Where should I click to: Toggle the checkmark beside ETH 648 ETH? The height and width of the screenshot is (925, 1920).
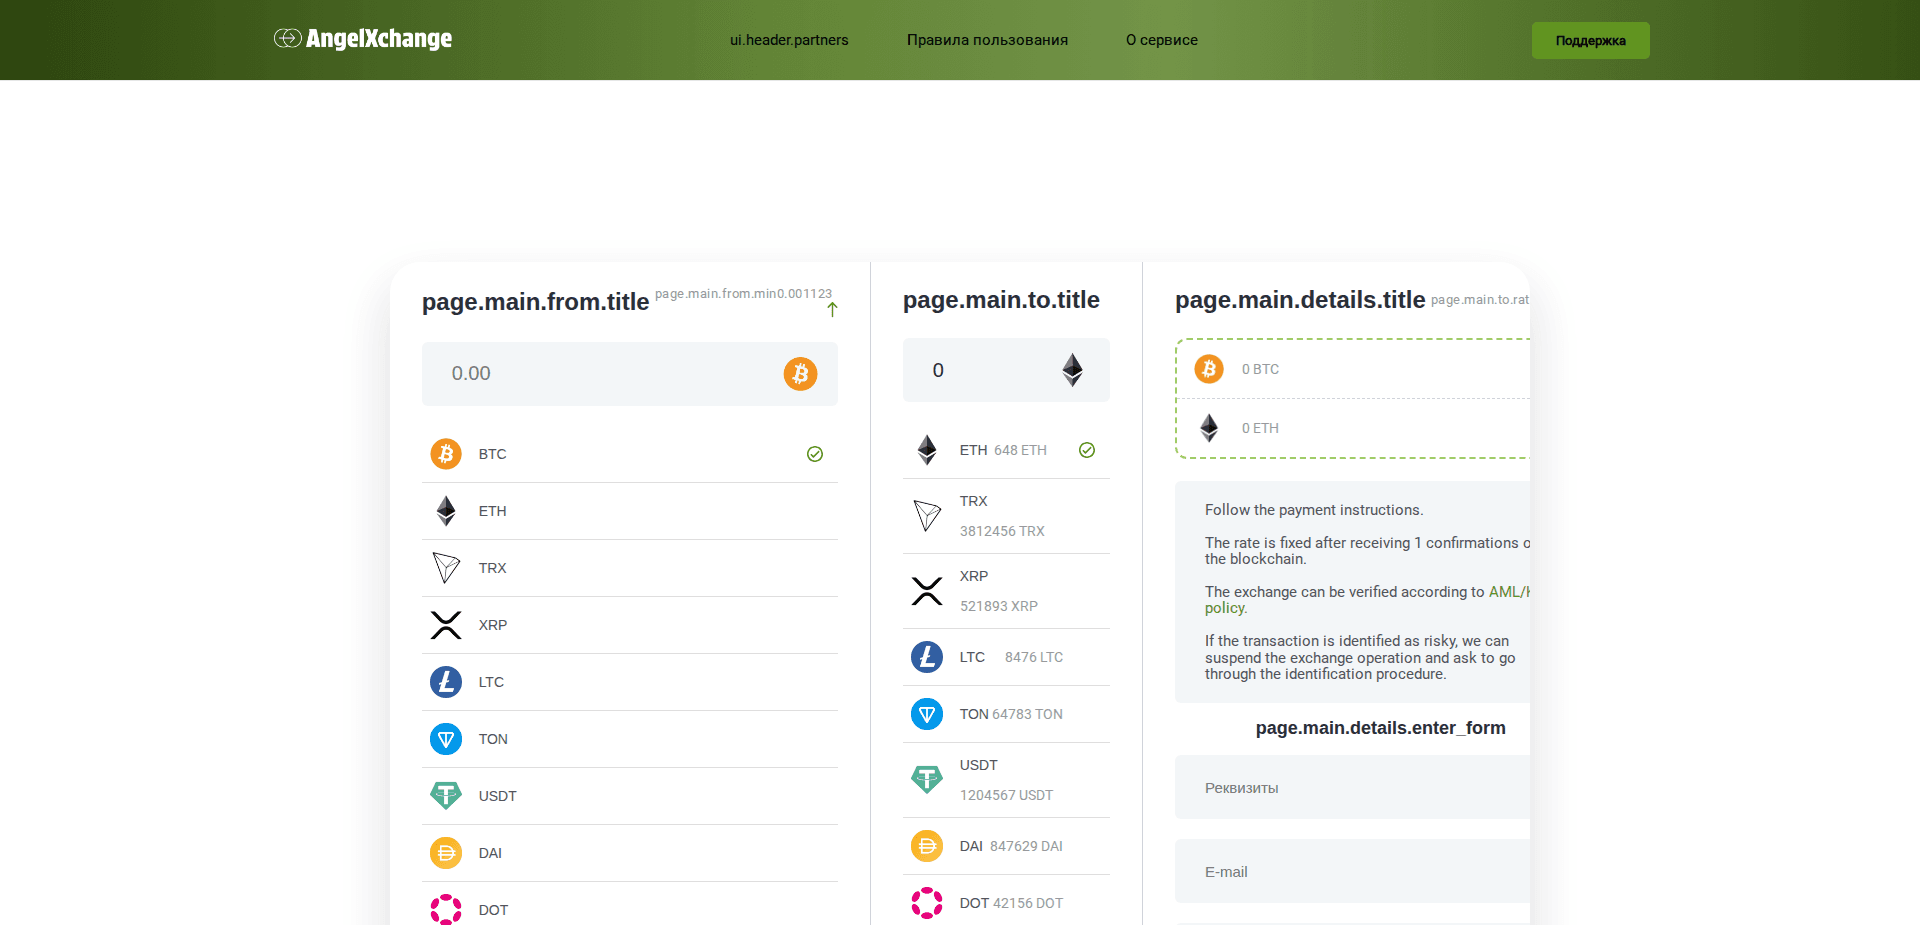[x=1087, y=450]
